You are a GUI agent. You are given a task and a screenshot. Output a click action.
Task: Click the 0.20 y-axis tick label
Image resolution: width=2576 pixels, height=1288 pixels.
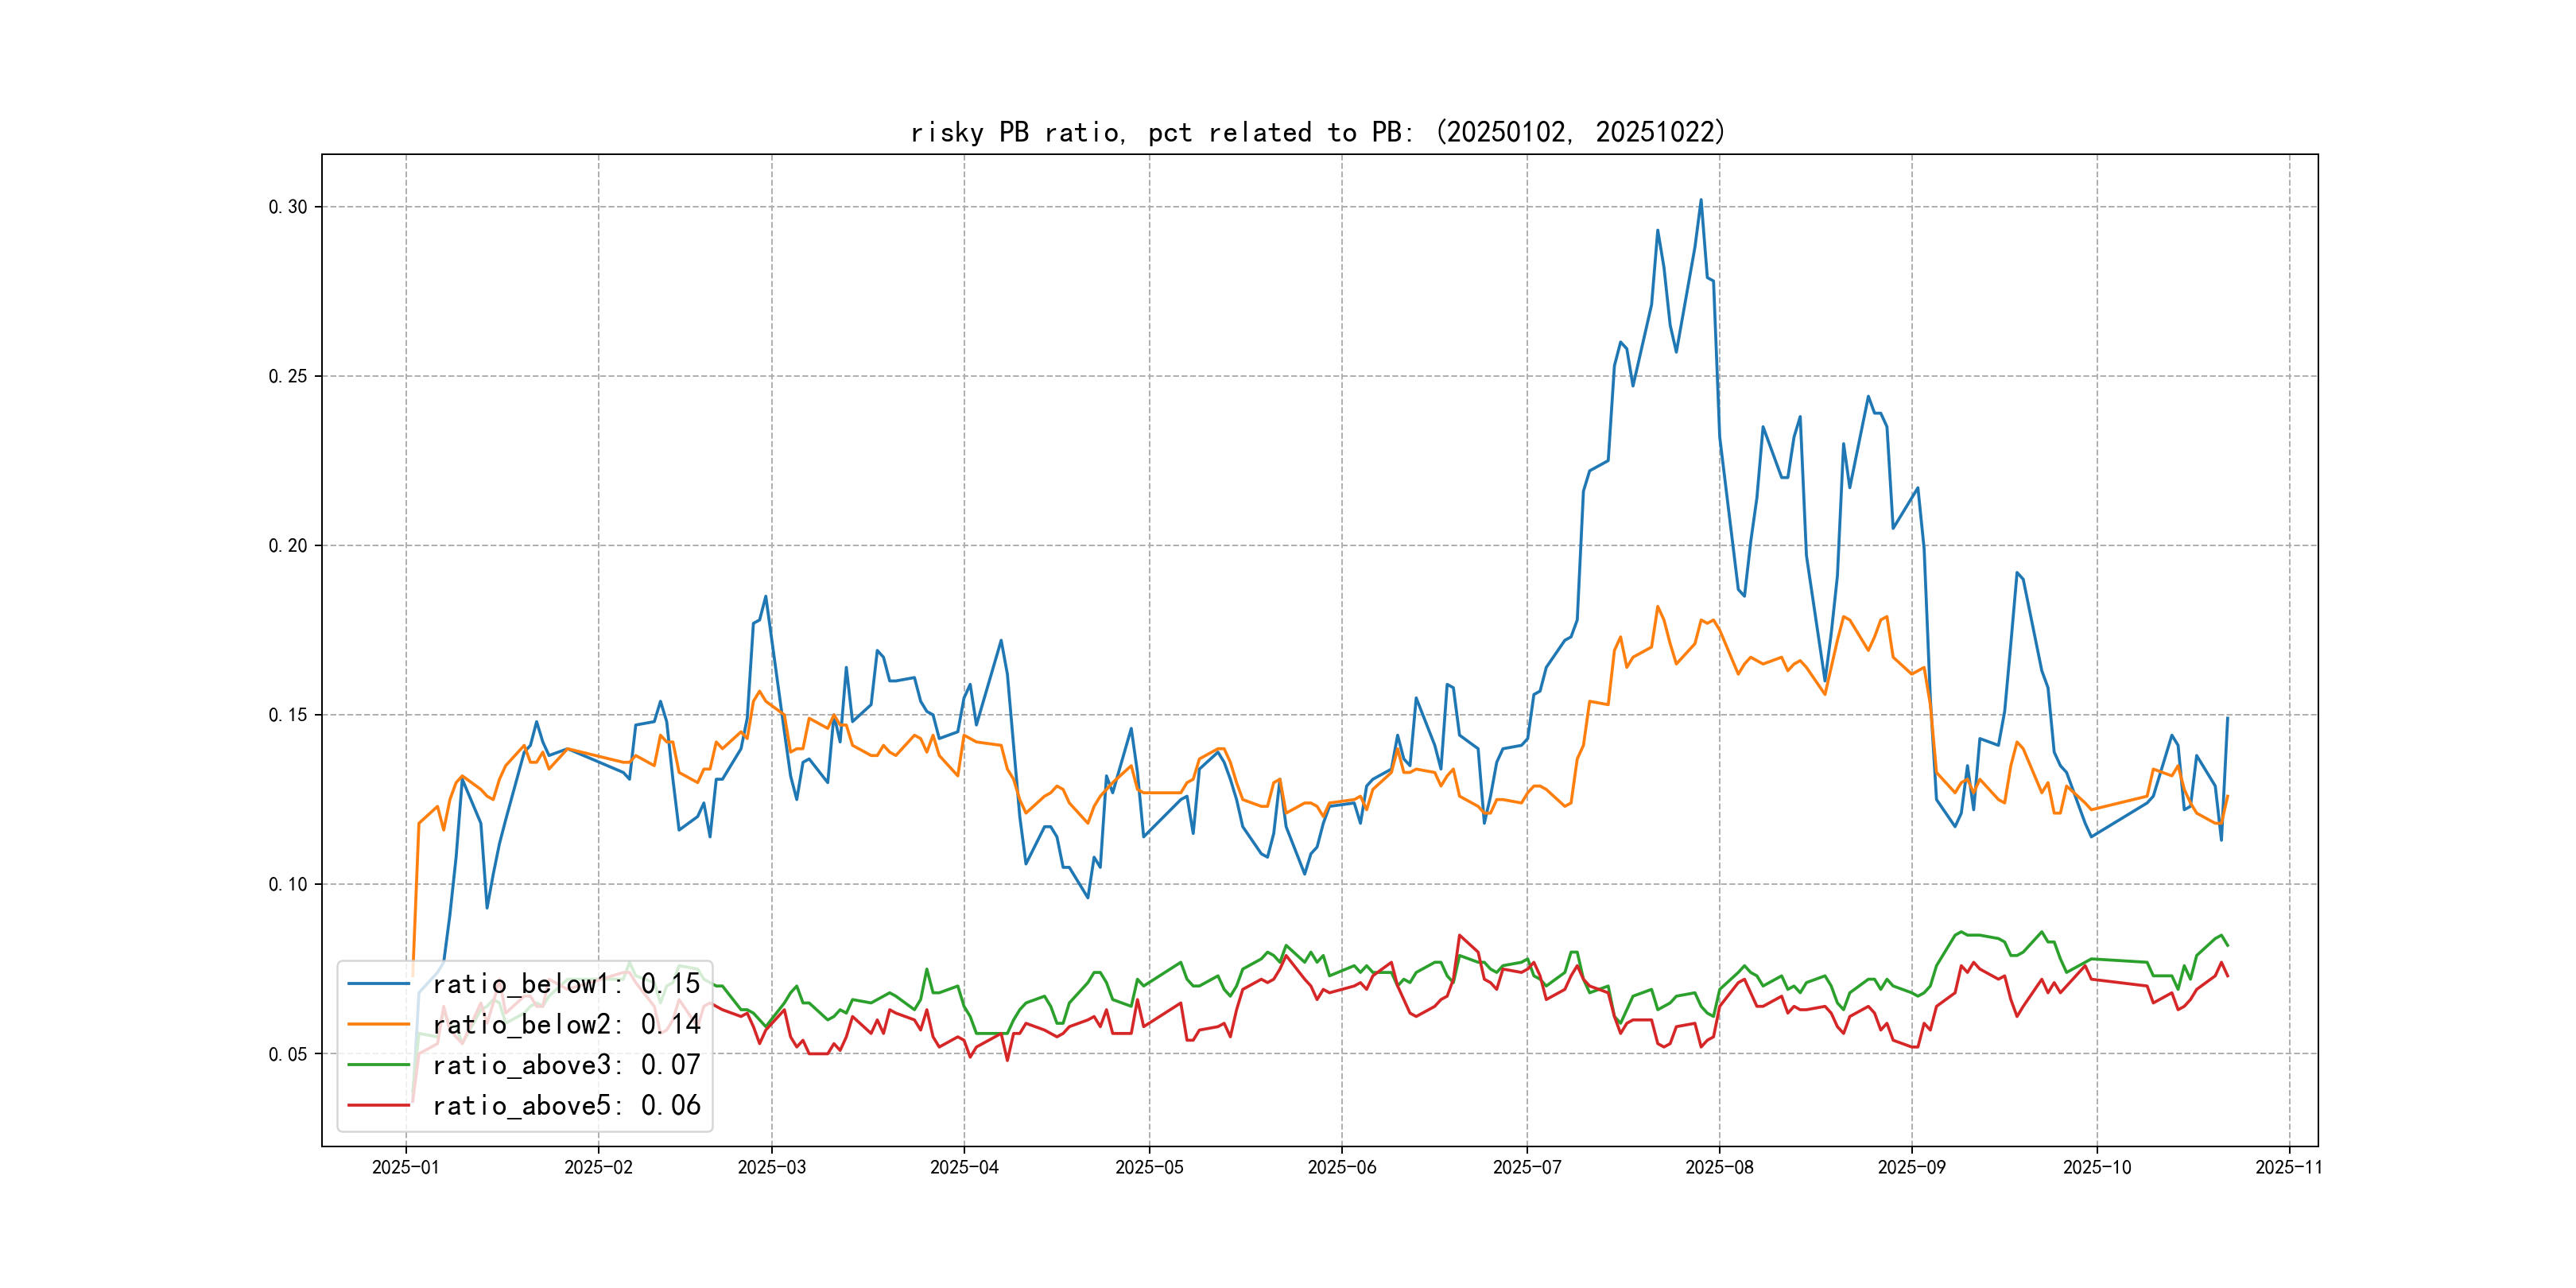pos(288,546)
